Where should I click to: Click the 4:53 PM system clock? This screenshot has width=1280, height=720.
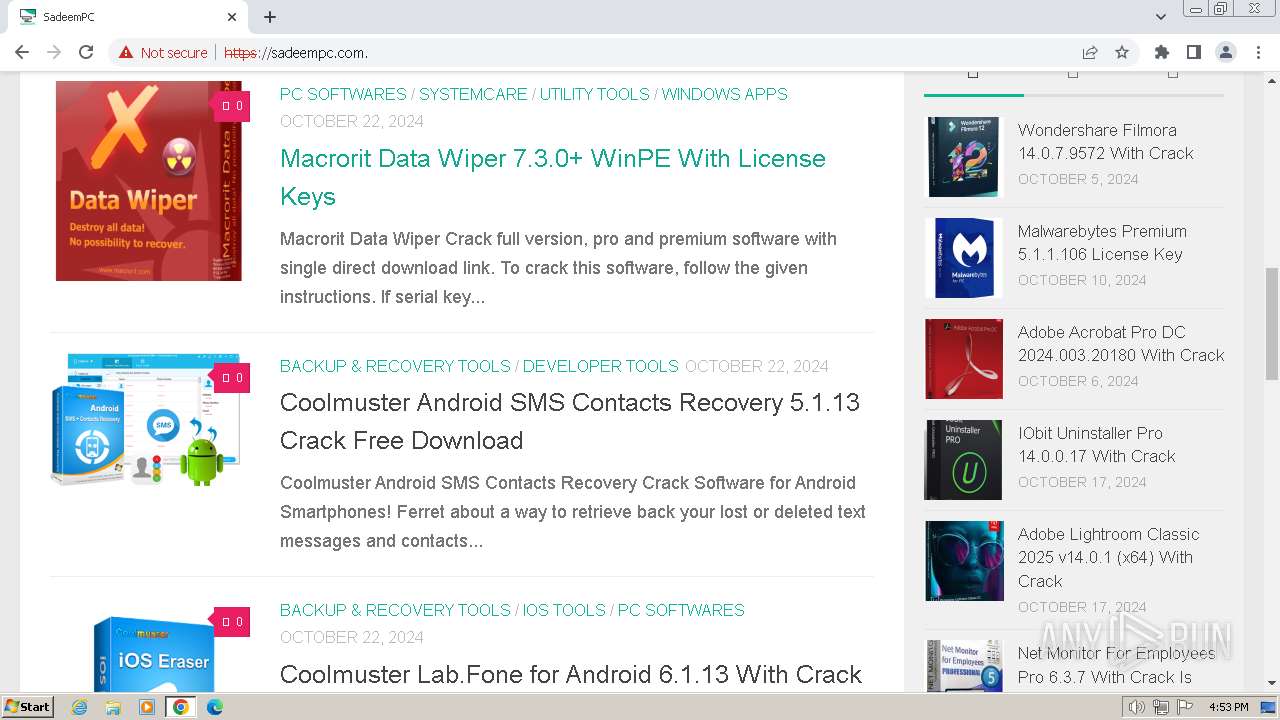click(1228, 707)
